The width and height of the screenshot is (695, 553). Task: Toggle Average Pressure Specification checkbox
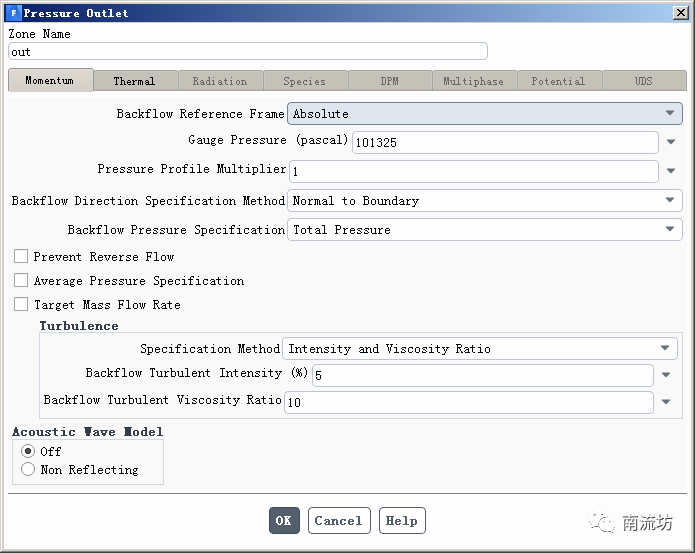coord(21,281)
